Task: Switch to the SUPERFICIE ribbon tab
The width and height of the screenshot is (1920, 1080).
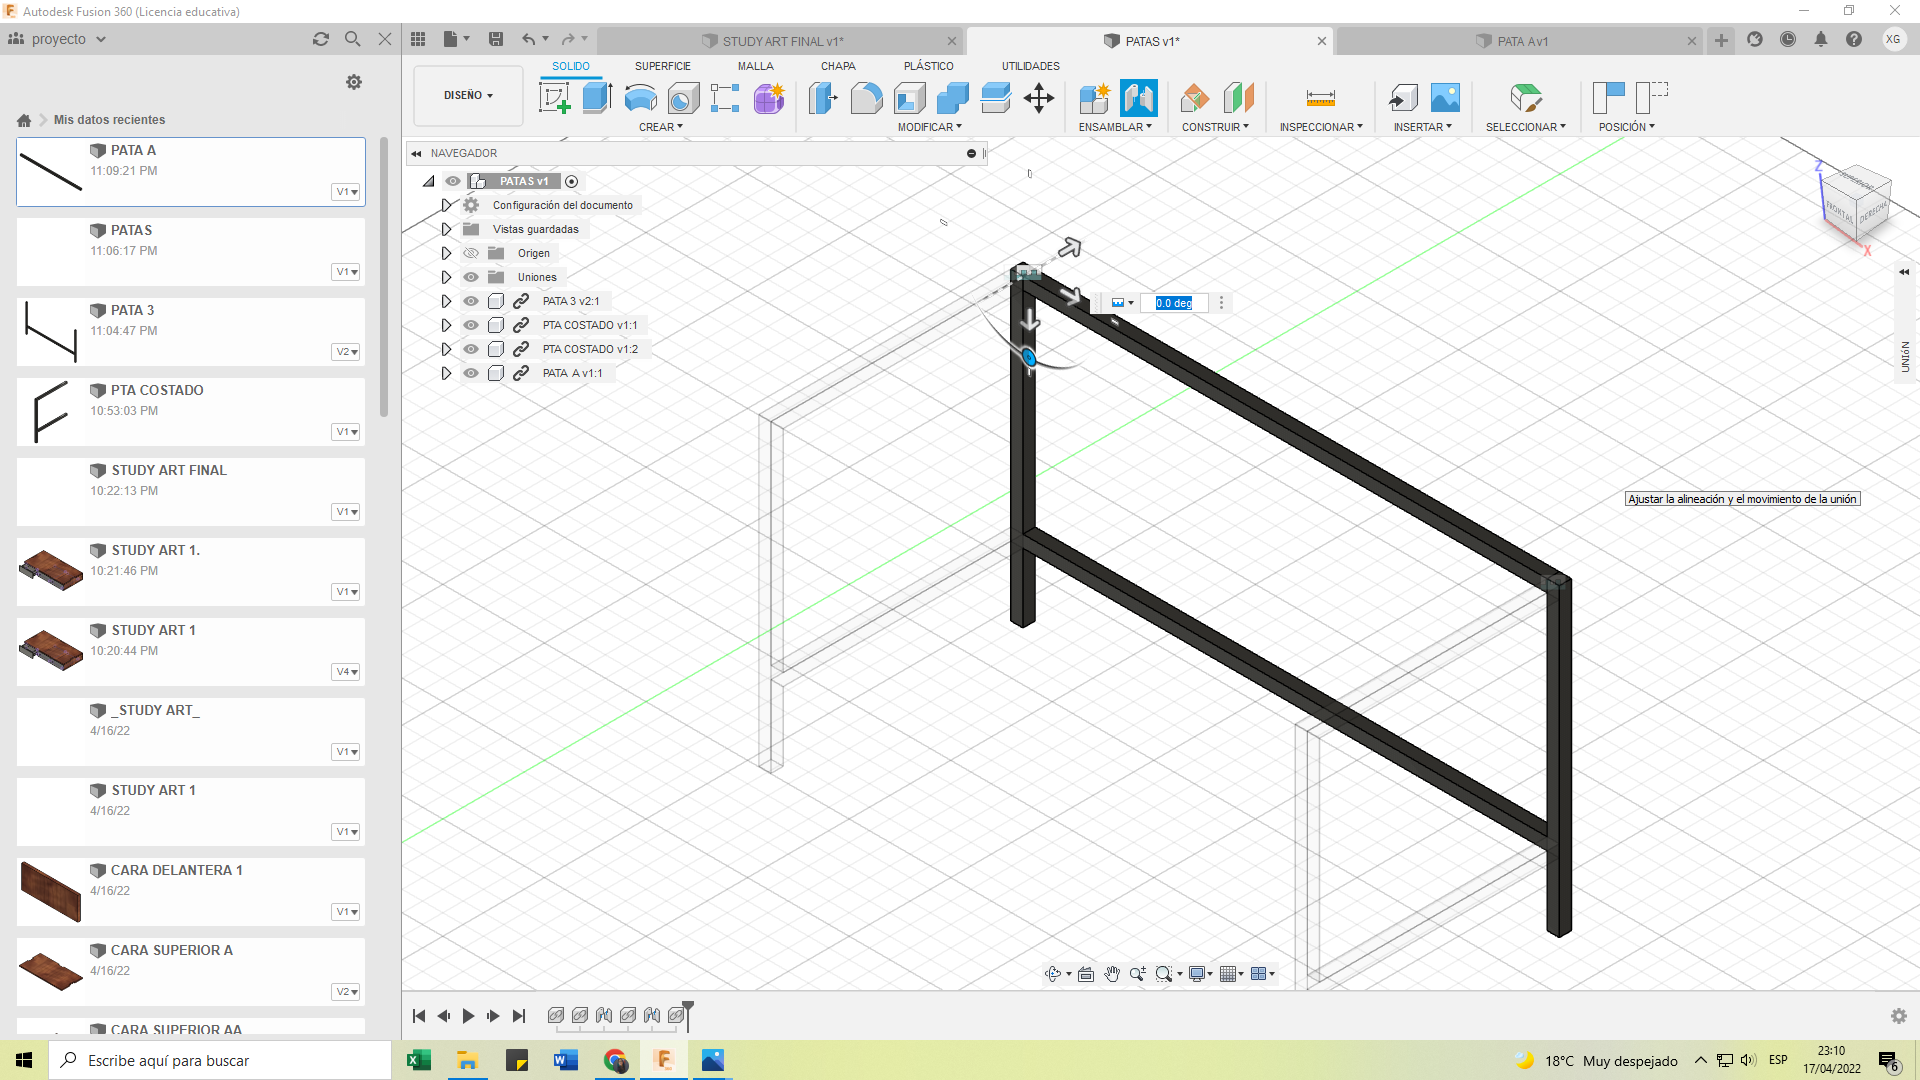Action: click(662, 66)
